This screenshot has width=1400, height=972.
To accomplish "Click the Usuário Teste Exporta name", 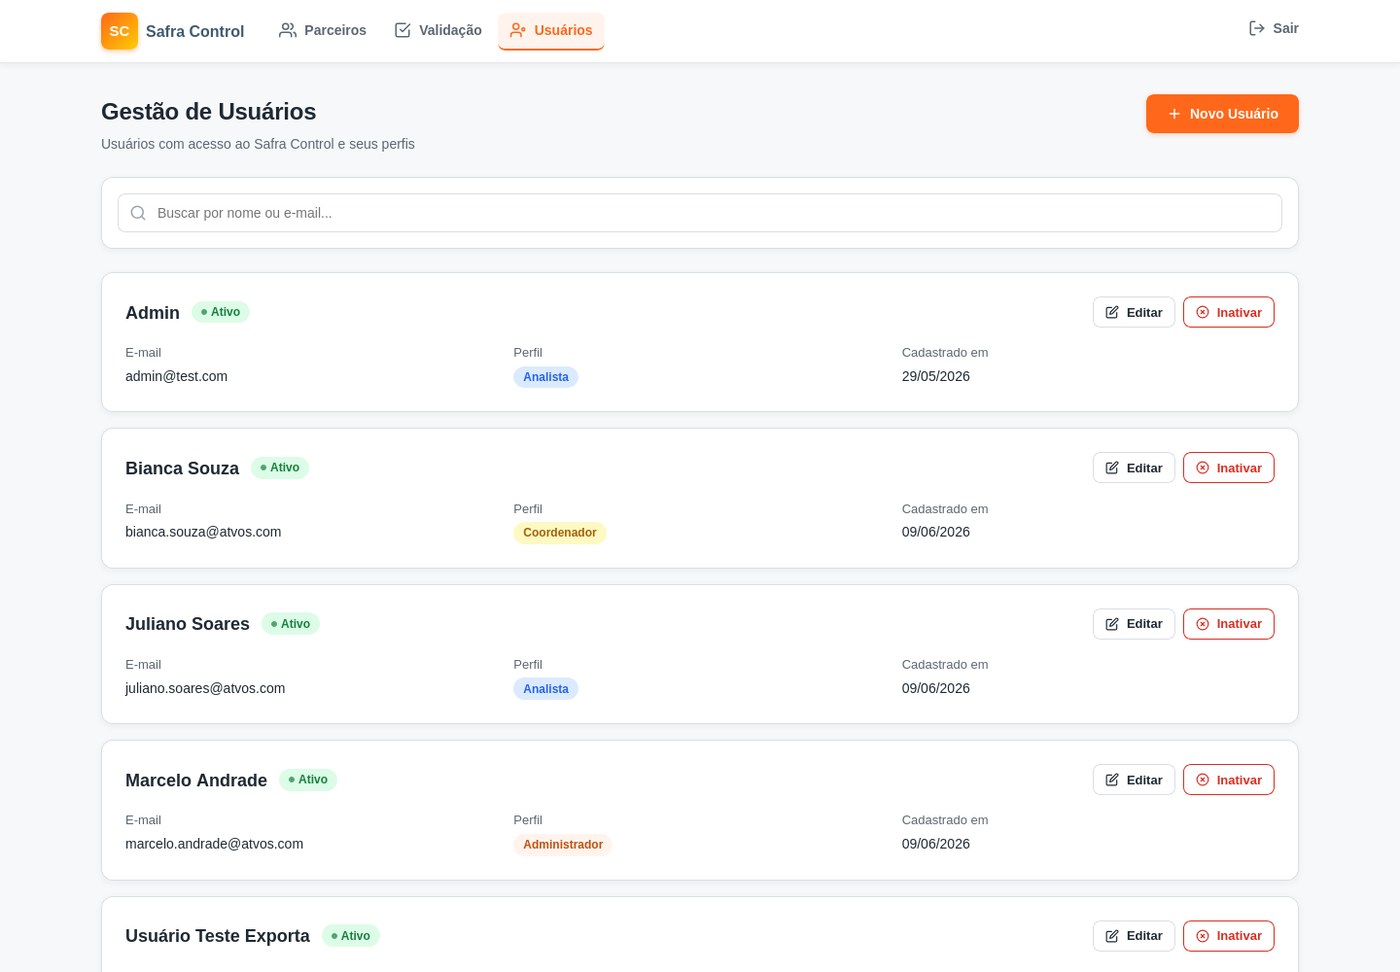I will [x=217, y=936].
